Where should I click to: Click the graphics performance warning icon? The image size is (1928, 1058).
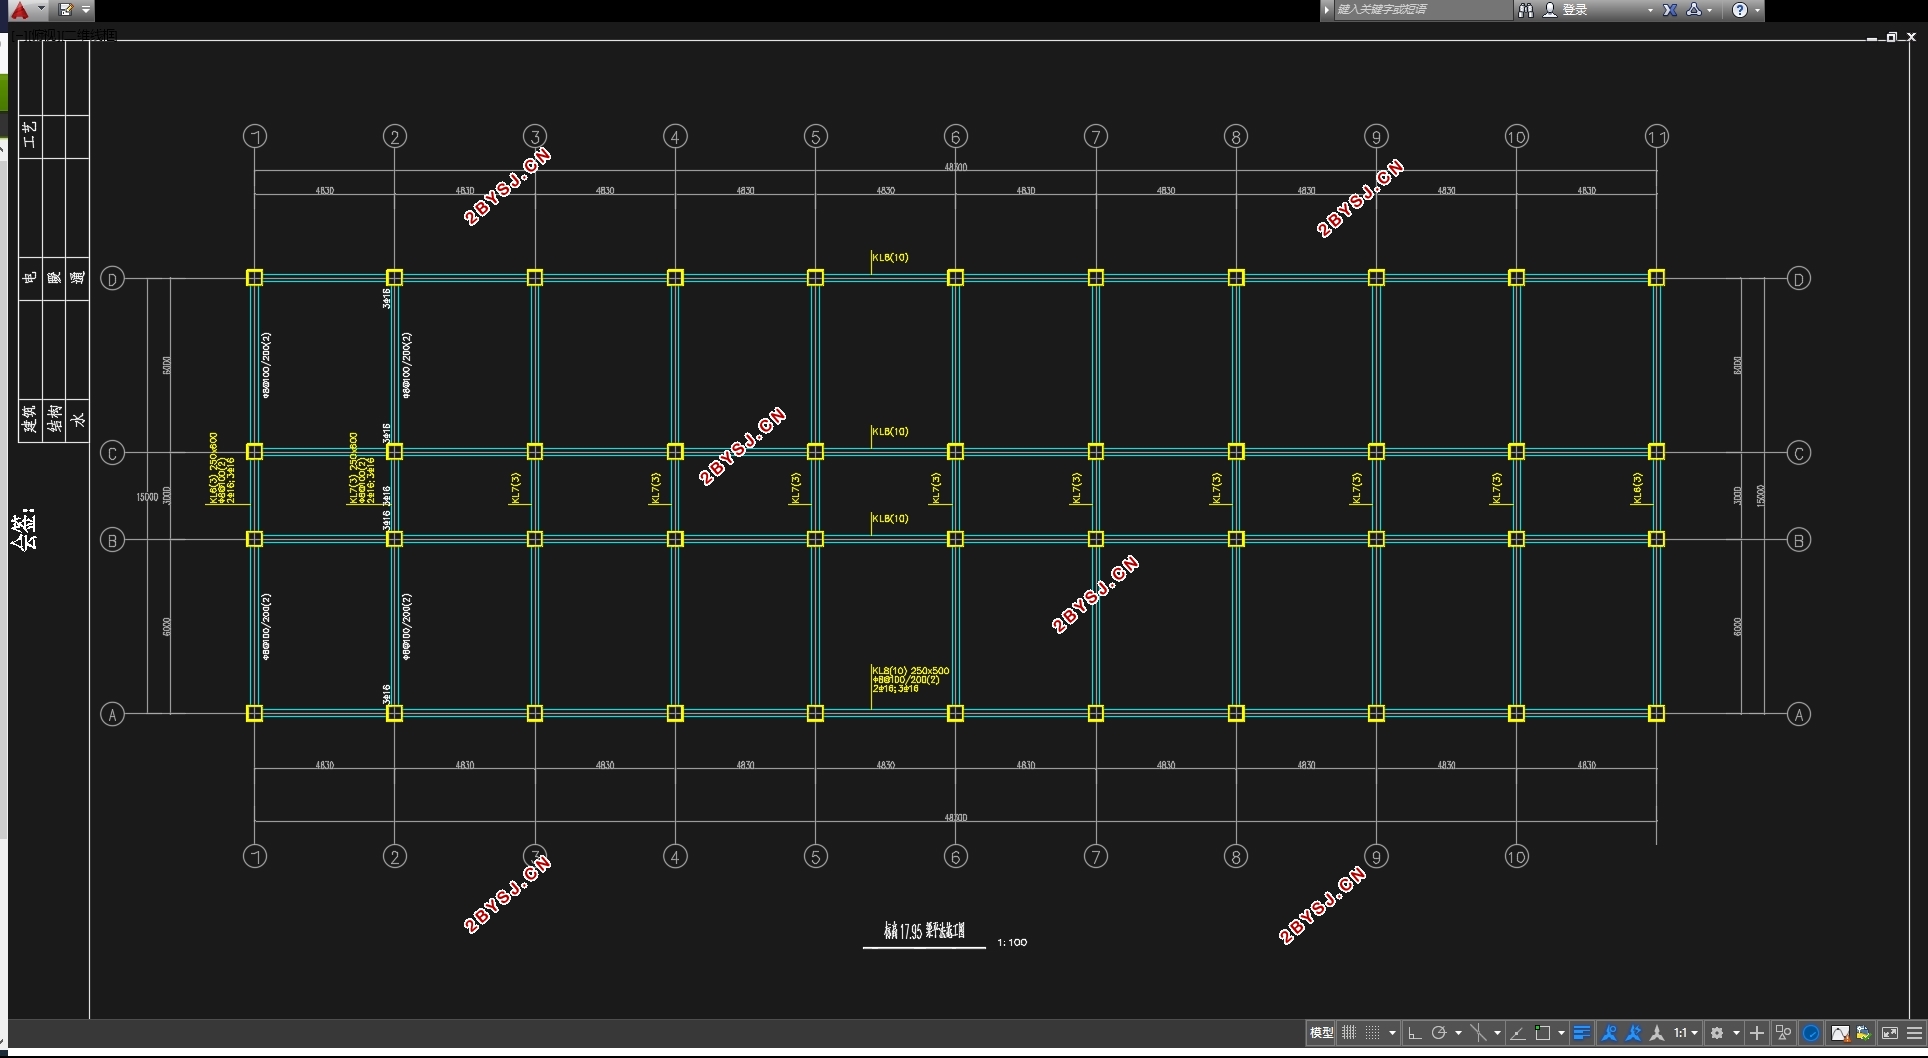click(1840, 1033)
